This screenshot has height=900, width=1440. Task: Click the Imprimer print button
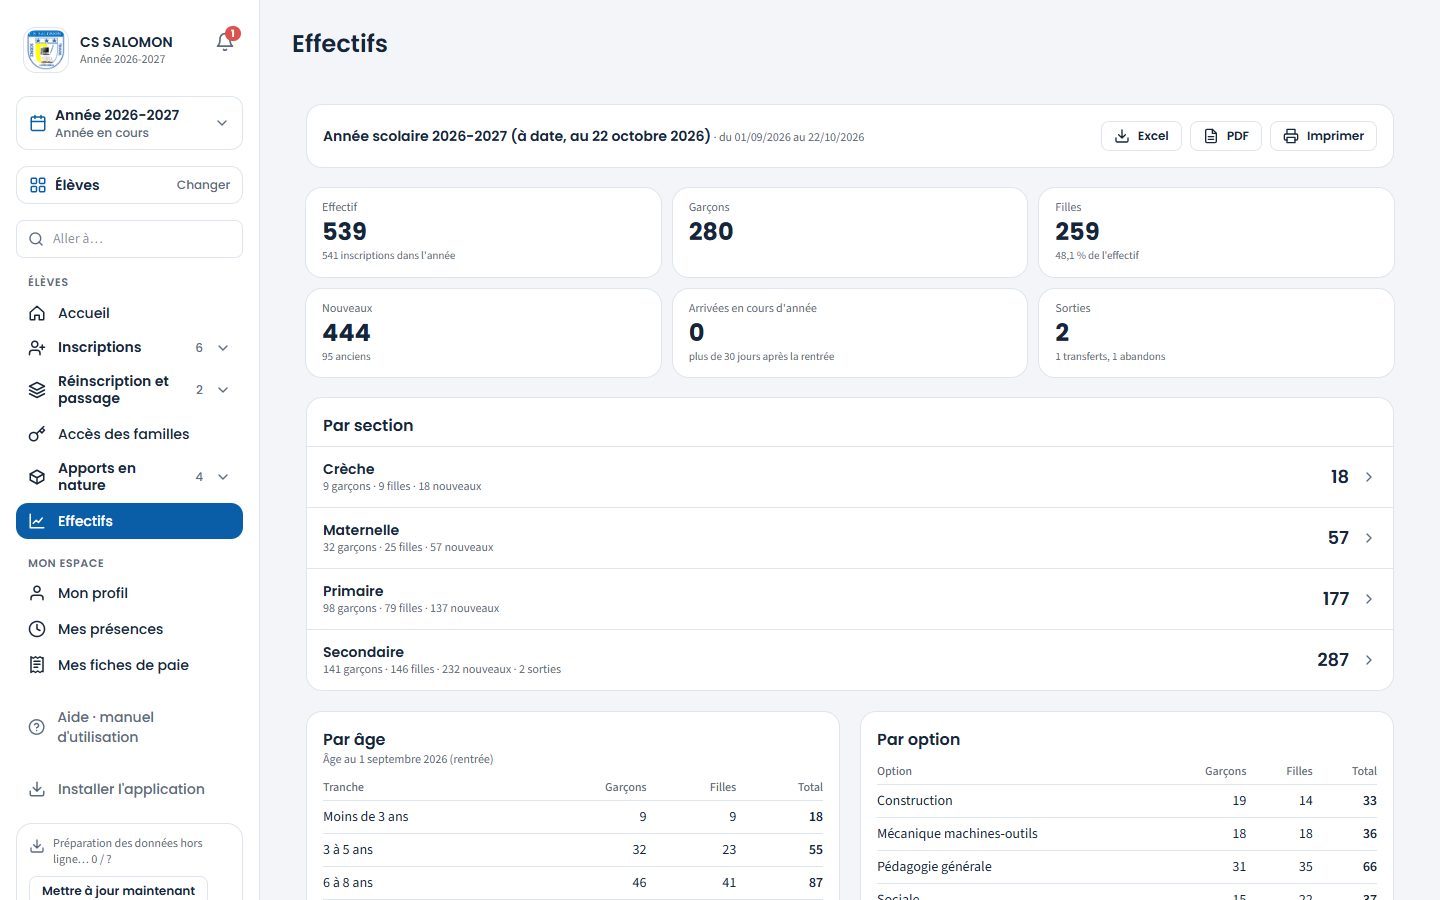pos(1323,136)
